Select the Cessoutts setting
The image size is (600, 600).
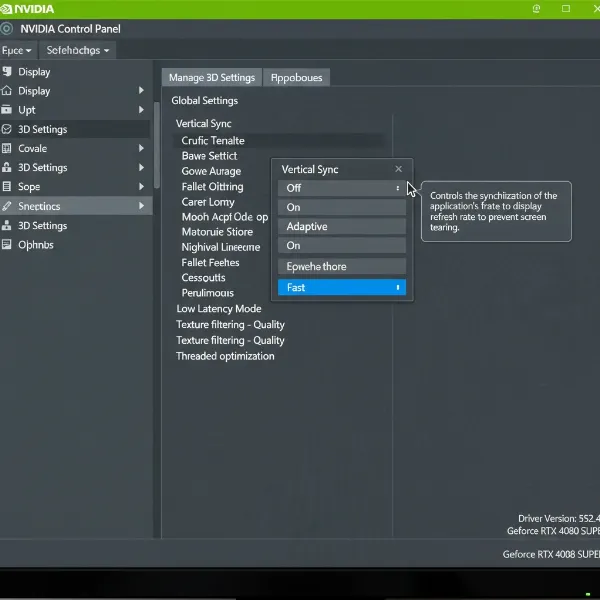point(203,277)
